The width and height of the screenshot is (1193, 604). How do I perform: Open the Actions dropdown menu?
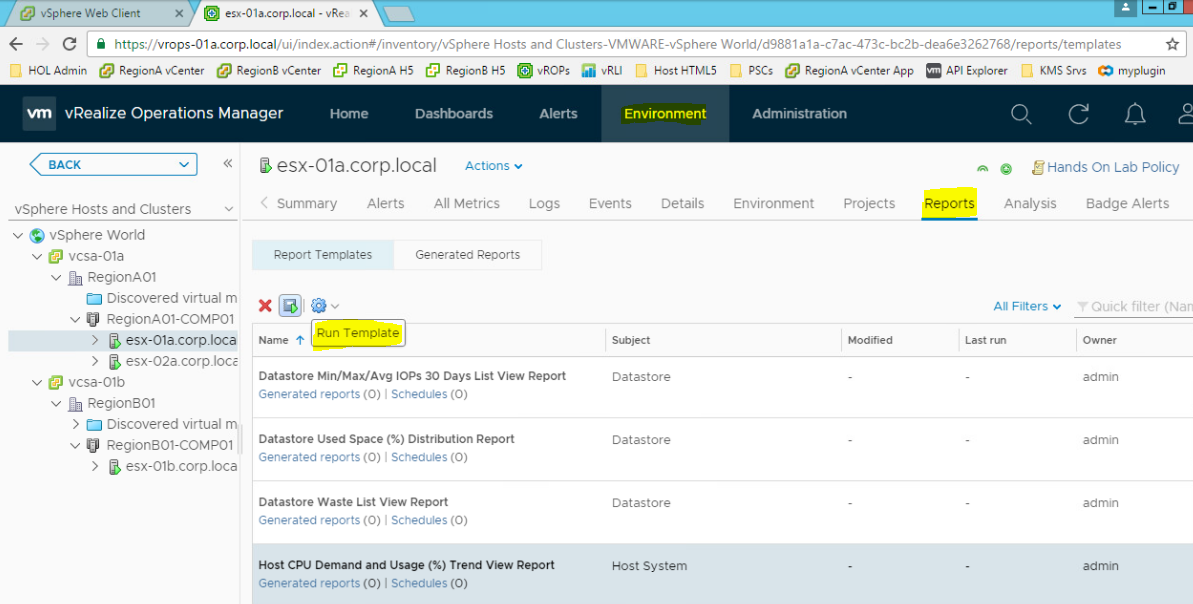click(494, 166)
